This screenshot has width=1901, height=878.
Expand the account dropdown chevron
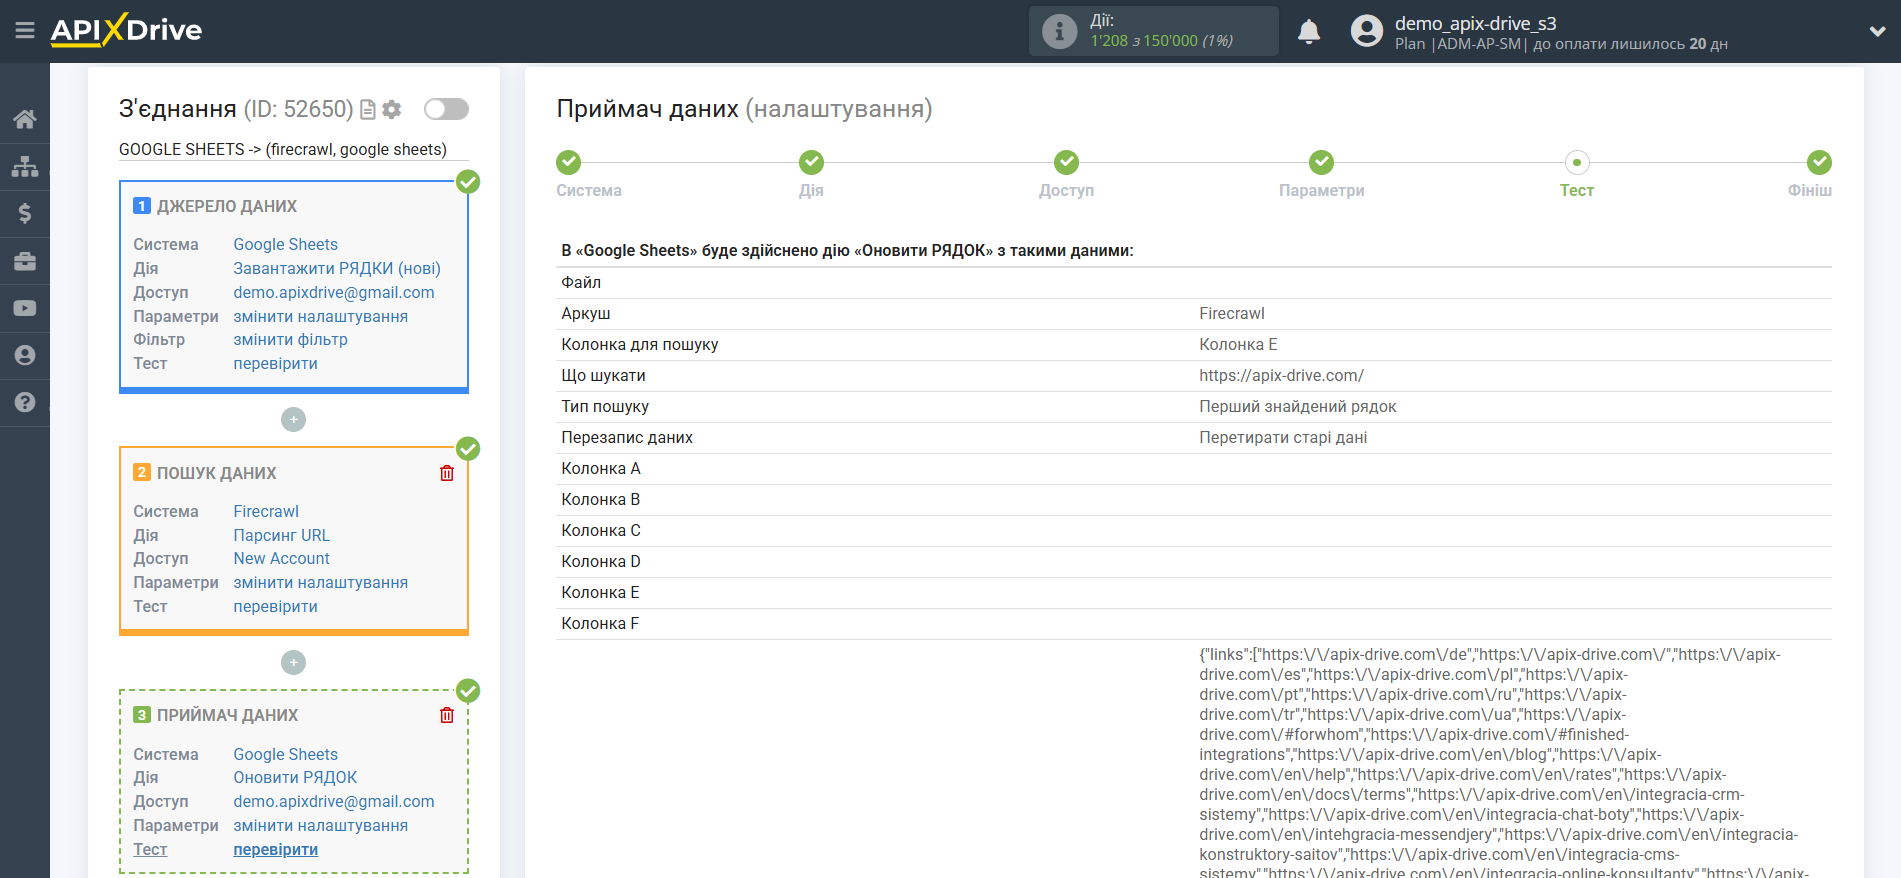coord(1877,32)
